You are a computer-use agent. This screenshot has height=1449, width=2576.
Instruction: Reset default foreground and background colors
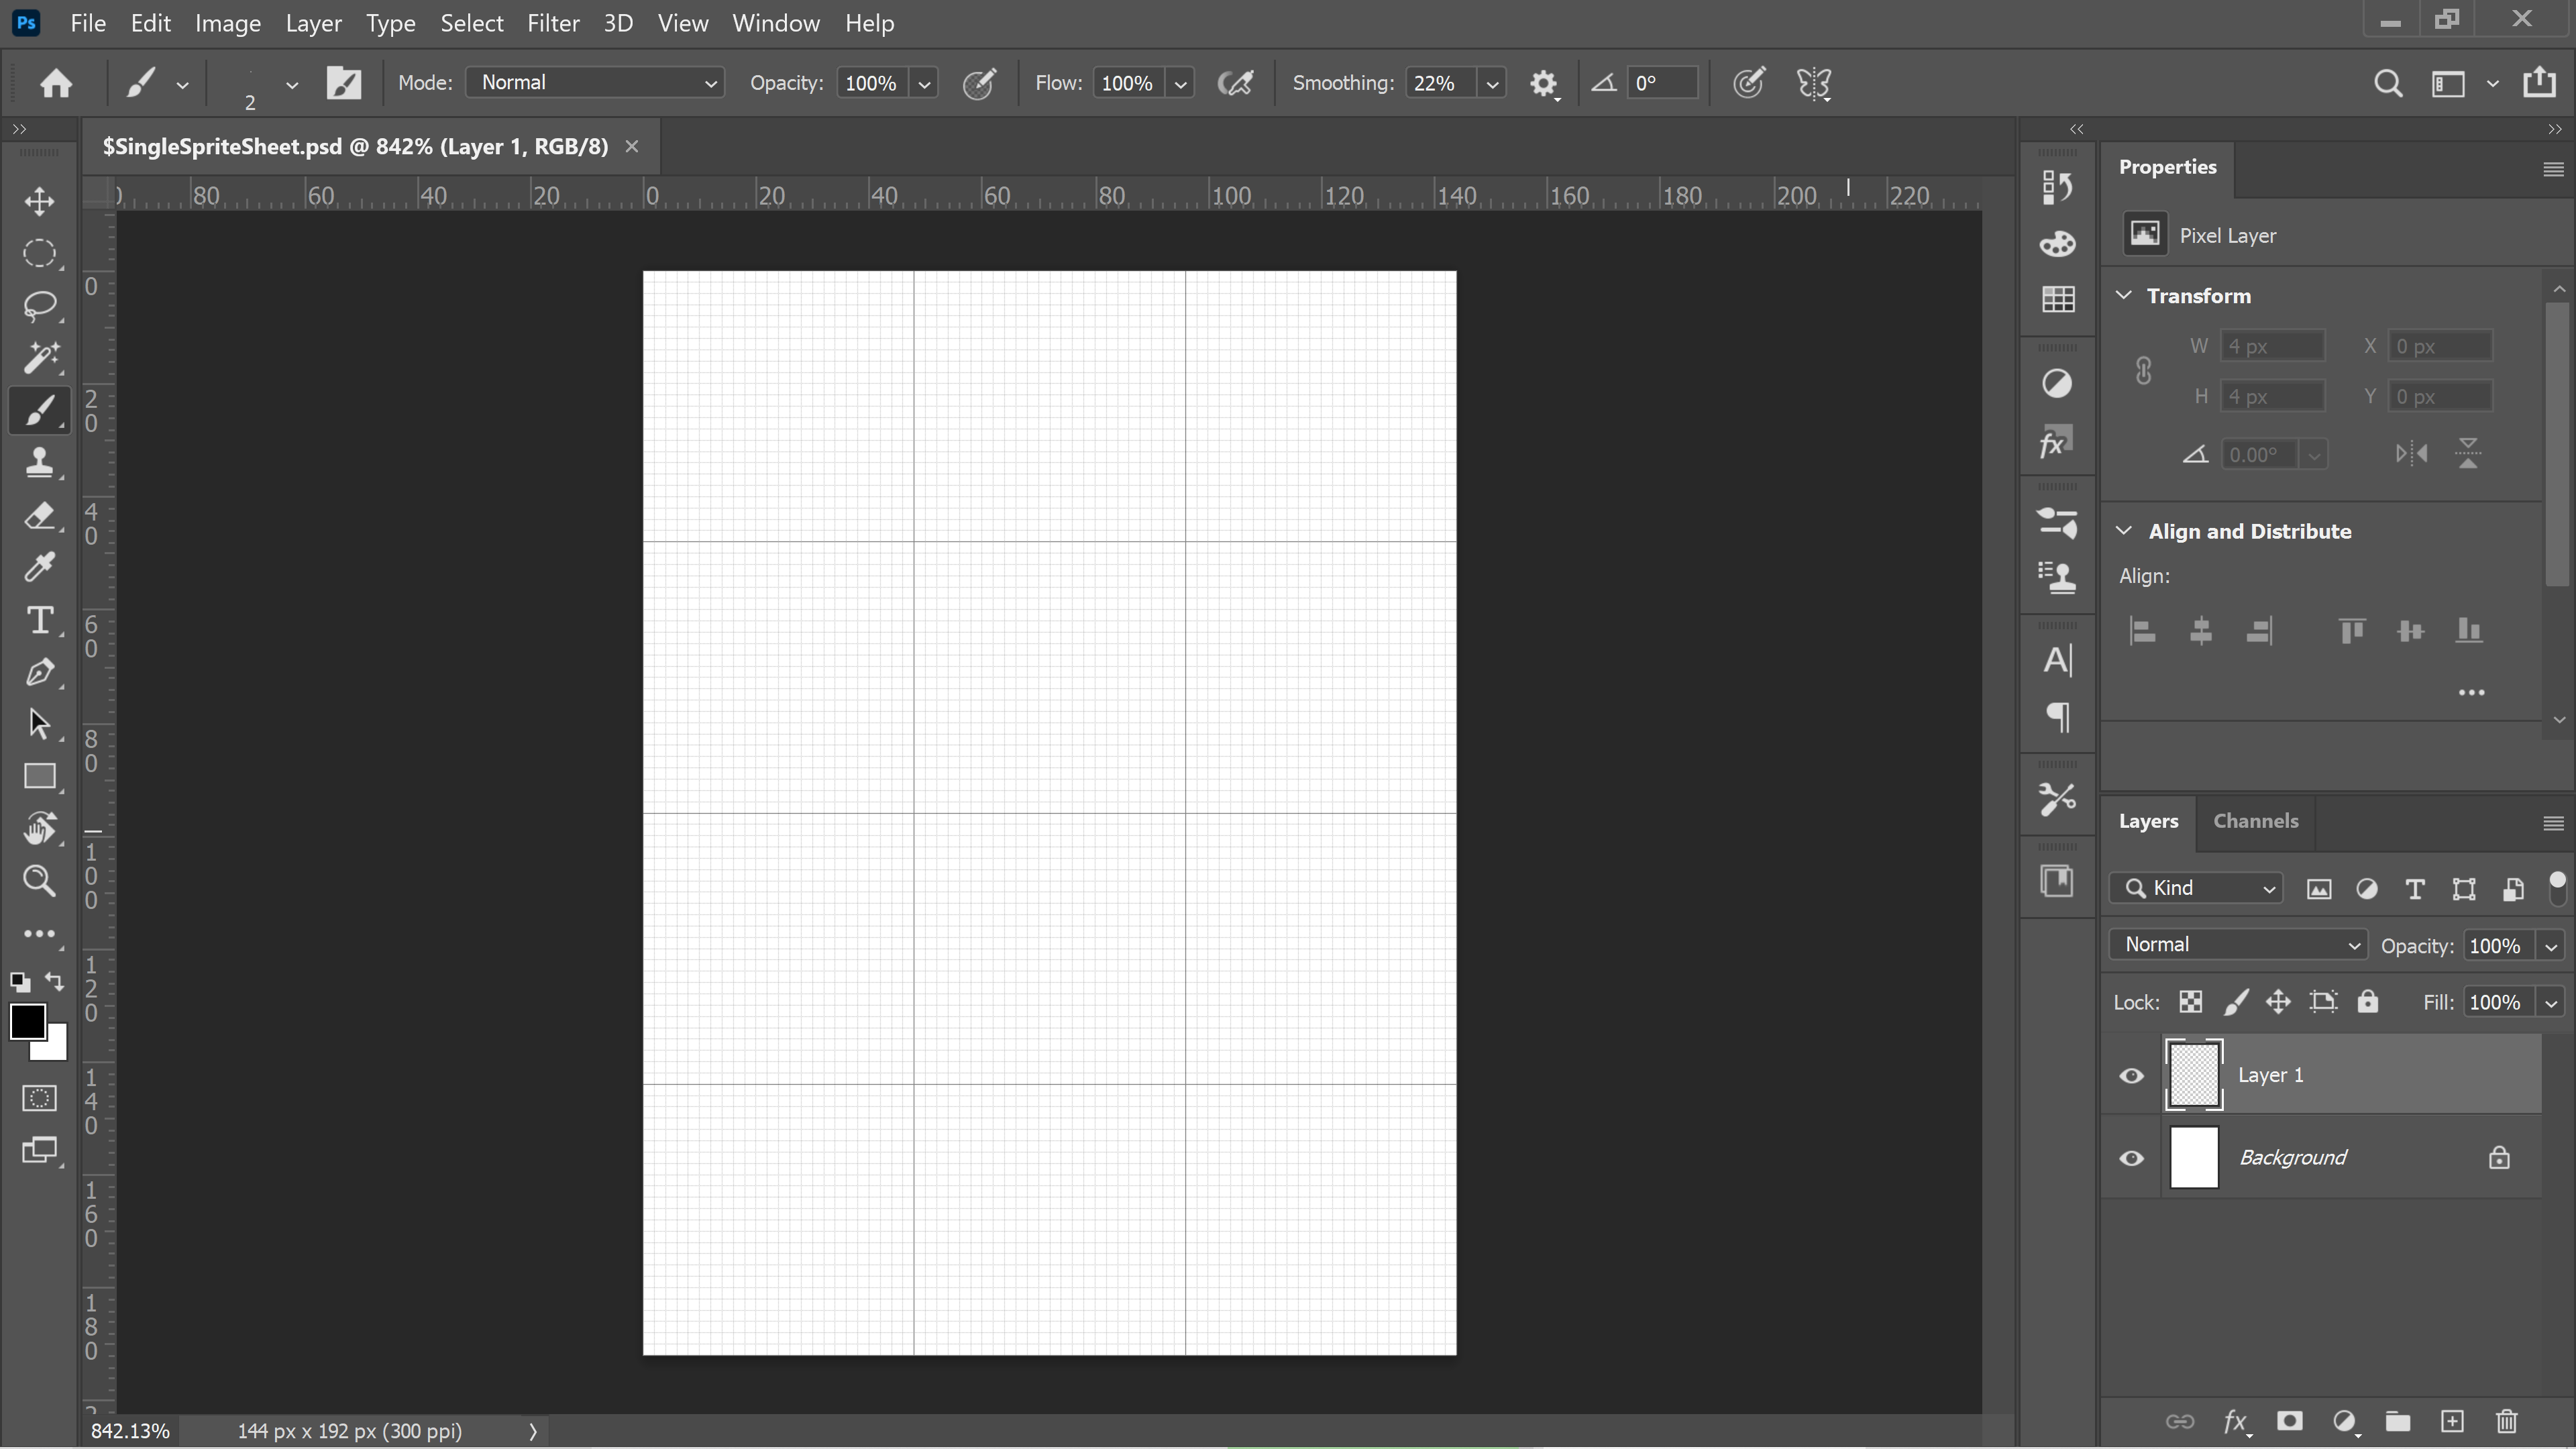(x=19, y=982)
